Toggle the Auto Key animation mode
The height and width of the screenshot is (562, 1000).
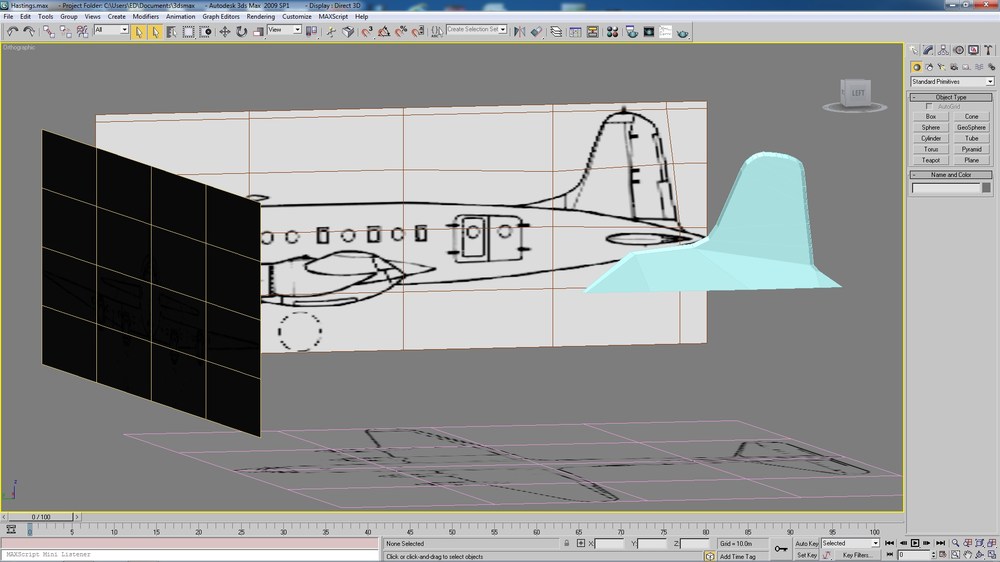tap(806, 544)
